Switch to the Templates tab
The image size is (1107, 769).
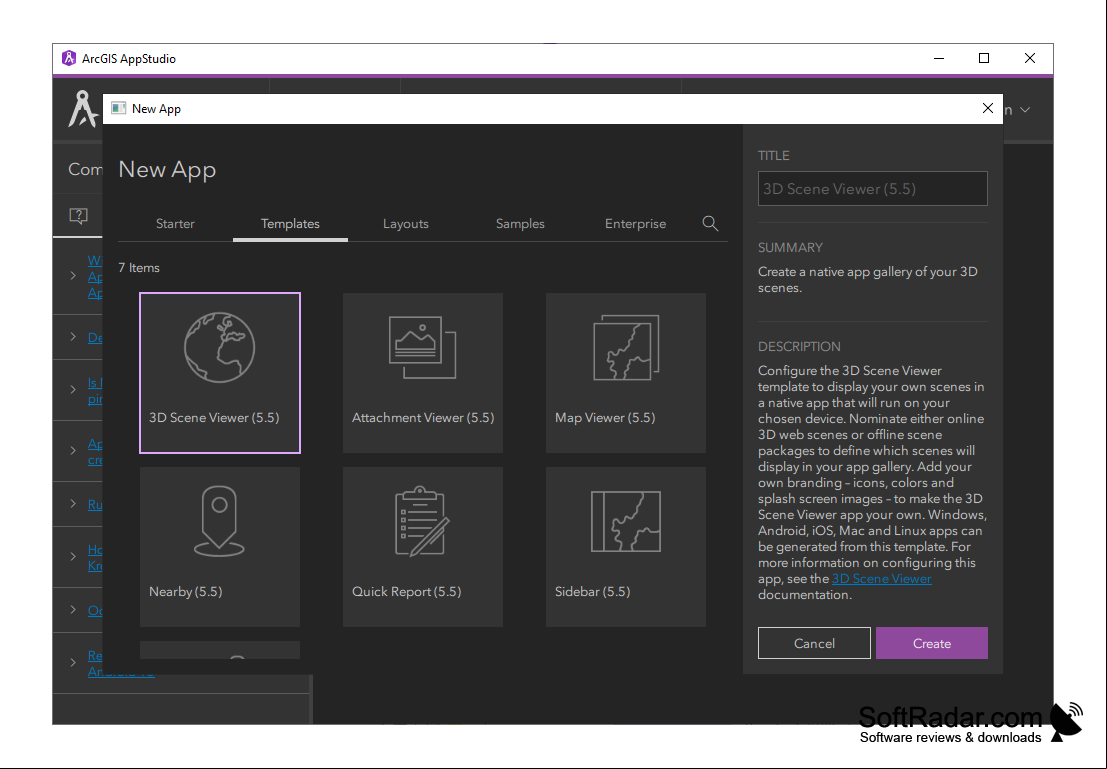[x=290, y=224]
